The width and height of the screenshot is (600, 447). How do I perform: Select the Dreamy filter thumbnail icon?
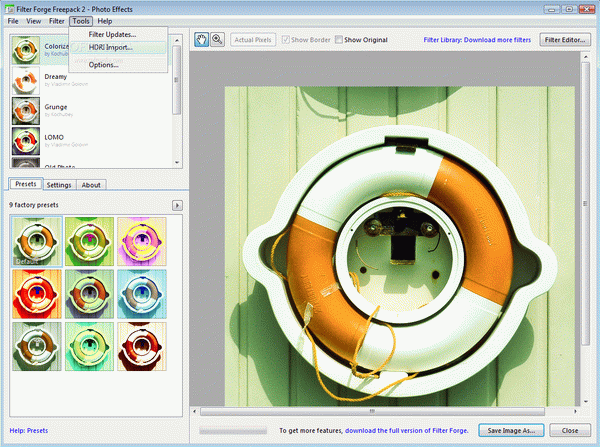pos(26,80)
